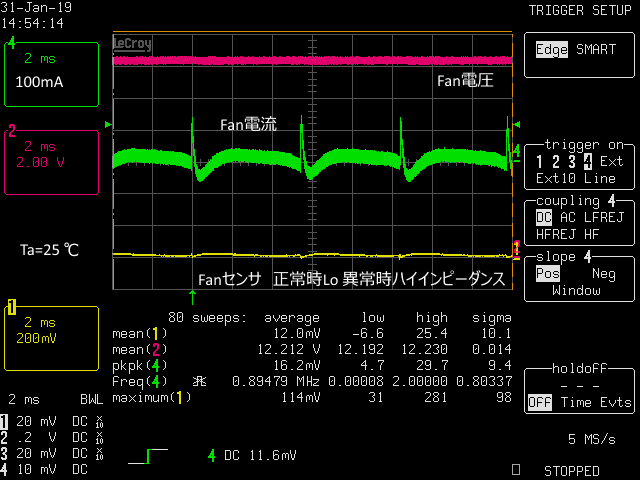Image resolution: width=640 pixels, height=480 pixels.
Task: Click the maximum(1) measurement row label
Action: [151, 397]
